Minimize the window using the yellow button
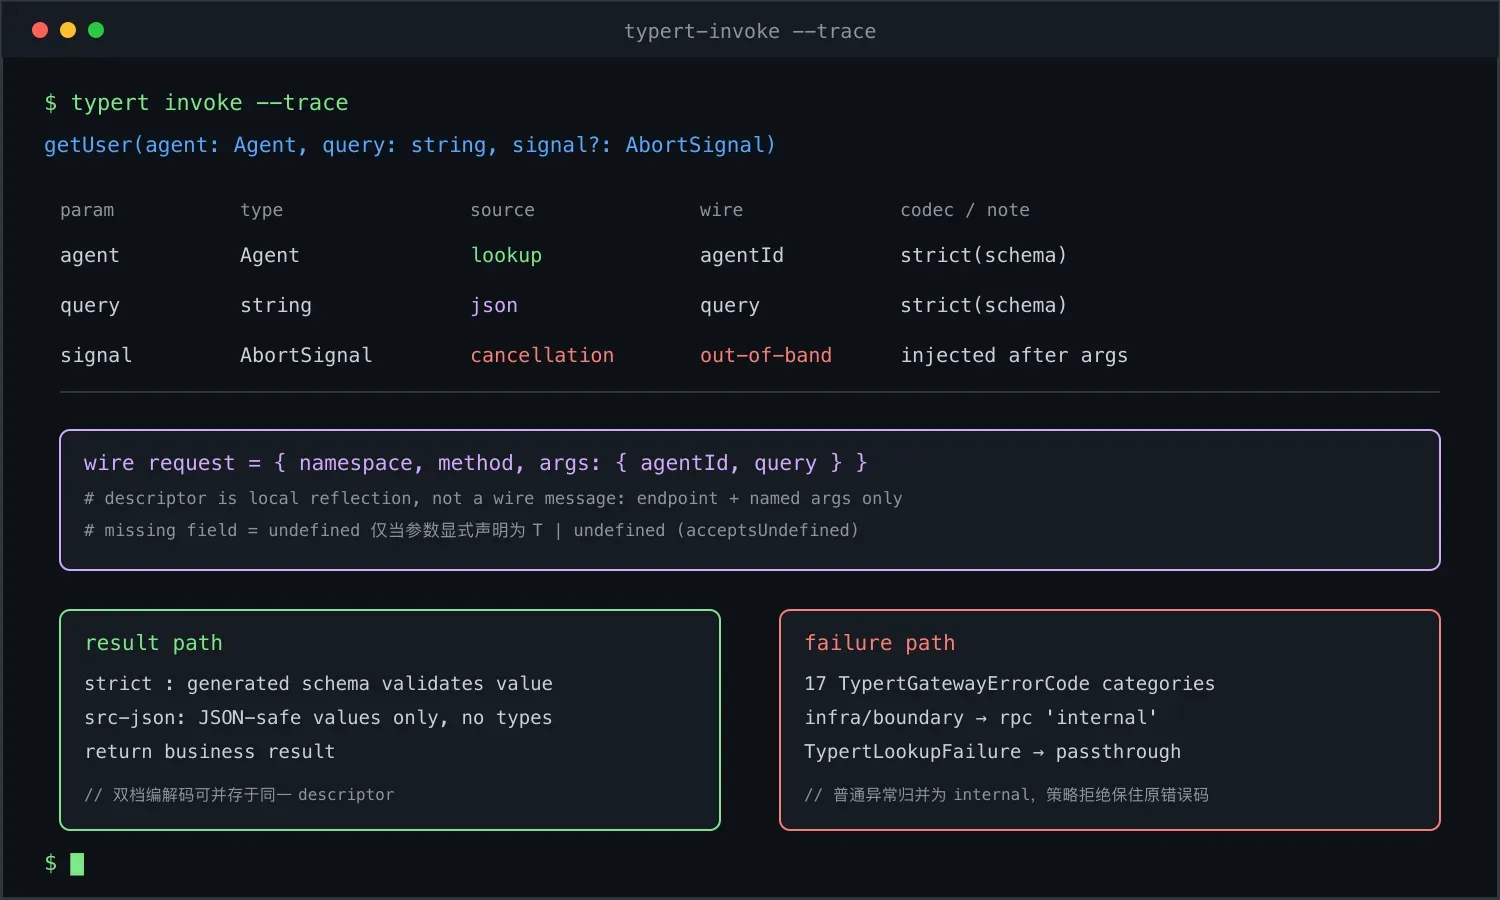The width and height of the screenshot is (1500, 900). click(68, 30)
